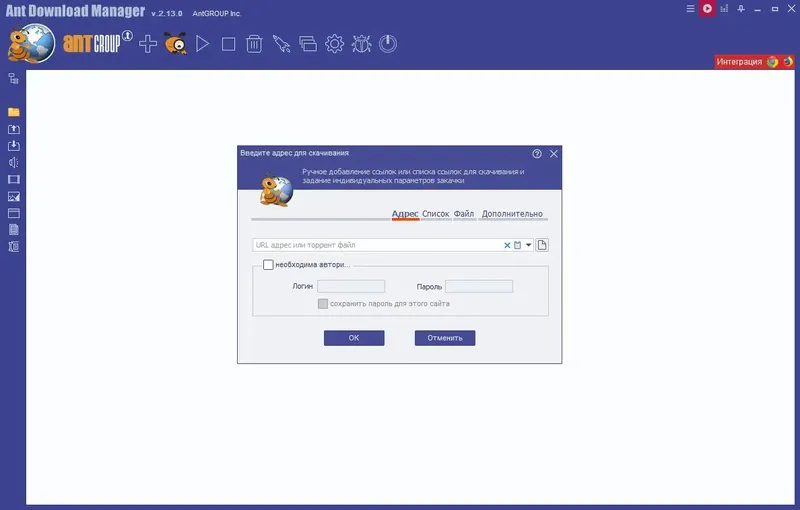Select the download arrow category in sidebar
Screen dimensions: 800x510
pyautogui.click(x=14, y=146)
